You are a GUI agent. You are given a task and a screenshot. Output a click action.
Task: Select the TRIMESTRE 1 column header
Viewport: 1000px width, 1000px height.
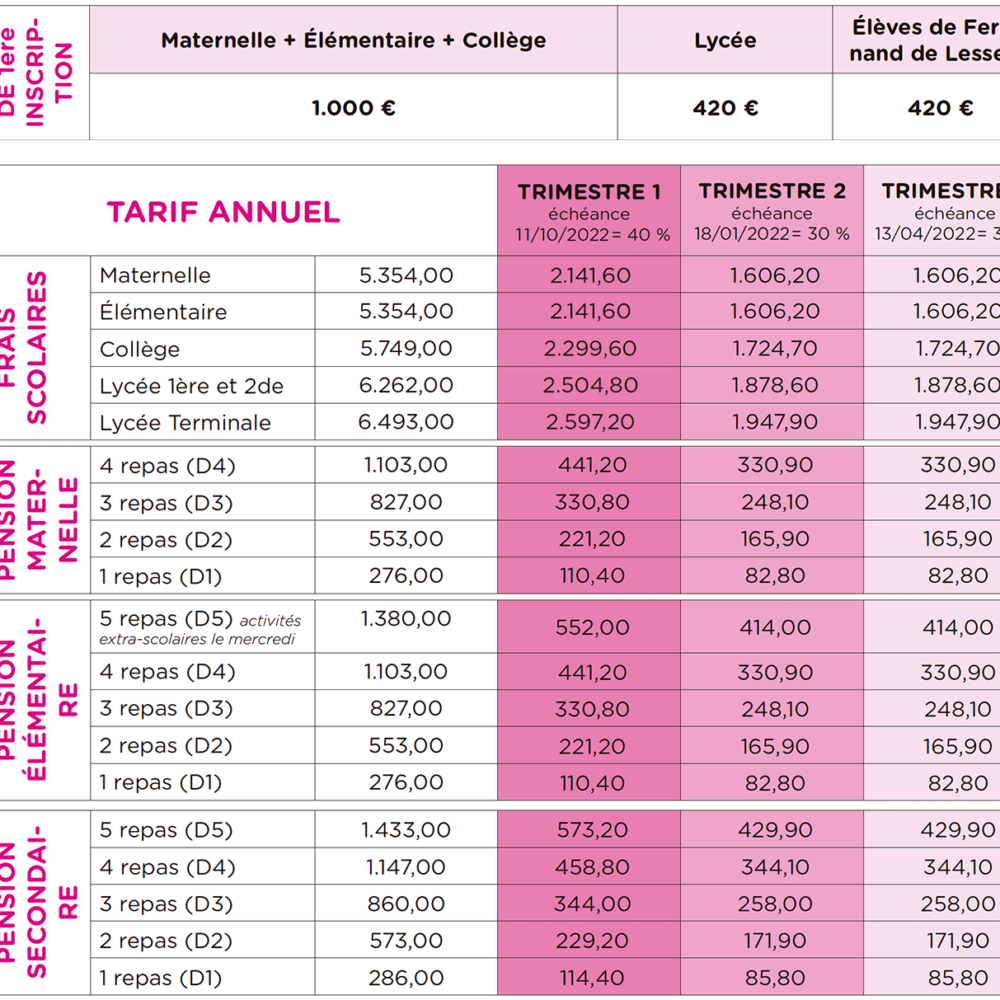[589, 211]
